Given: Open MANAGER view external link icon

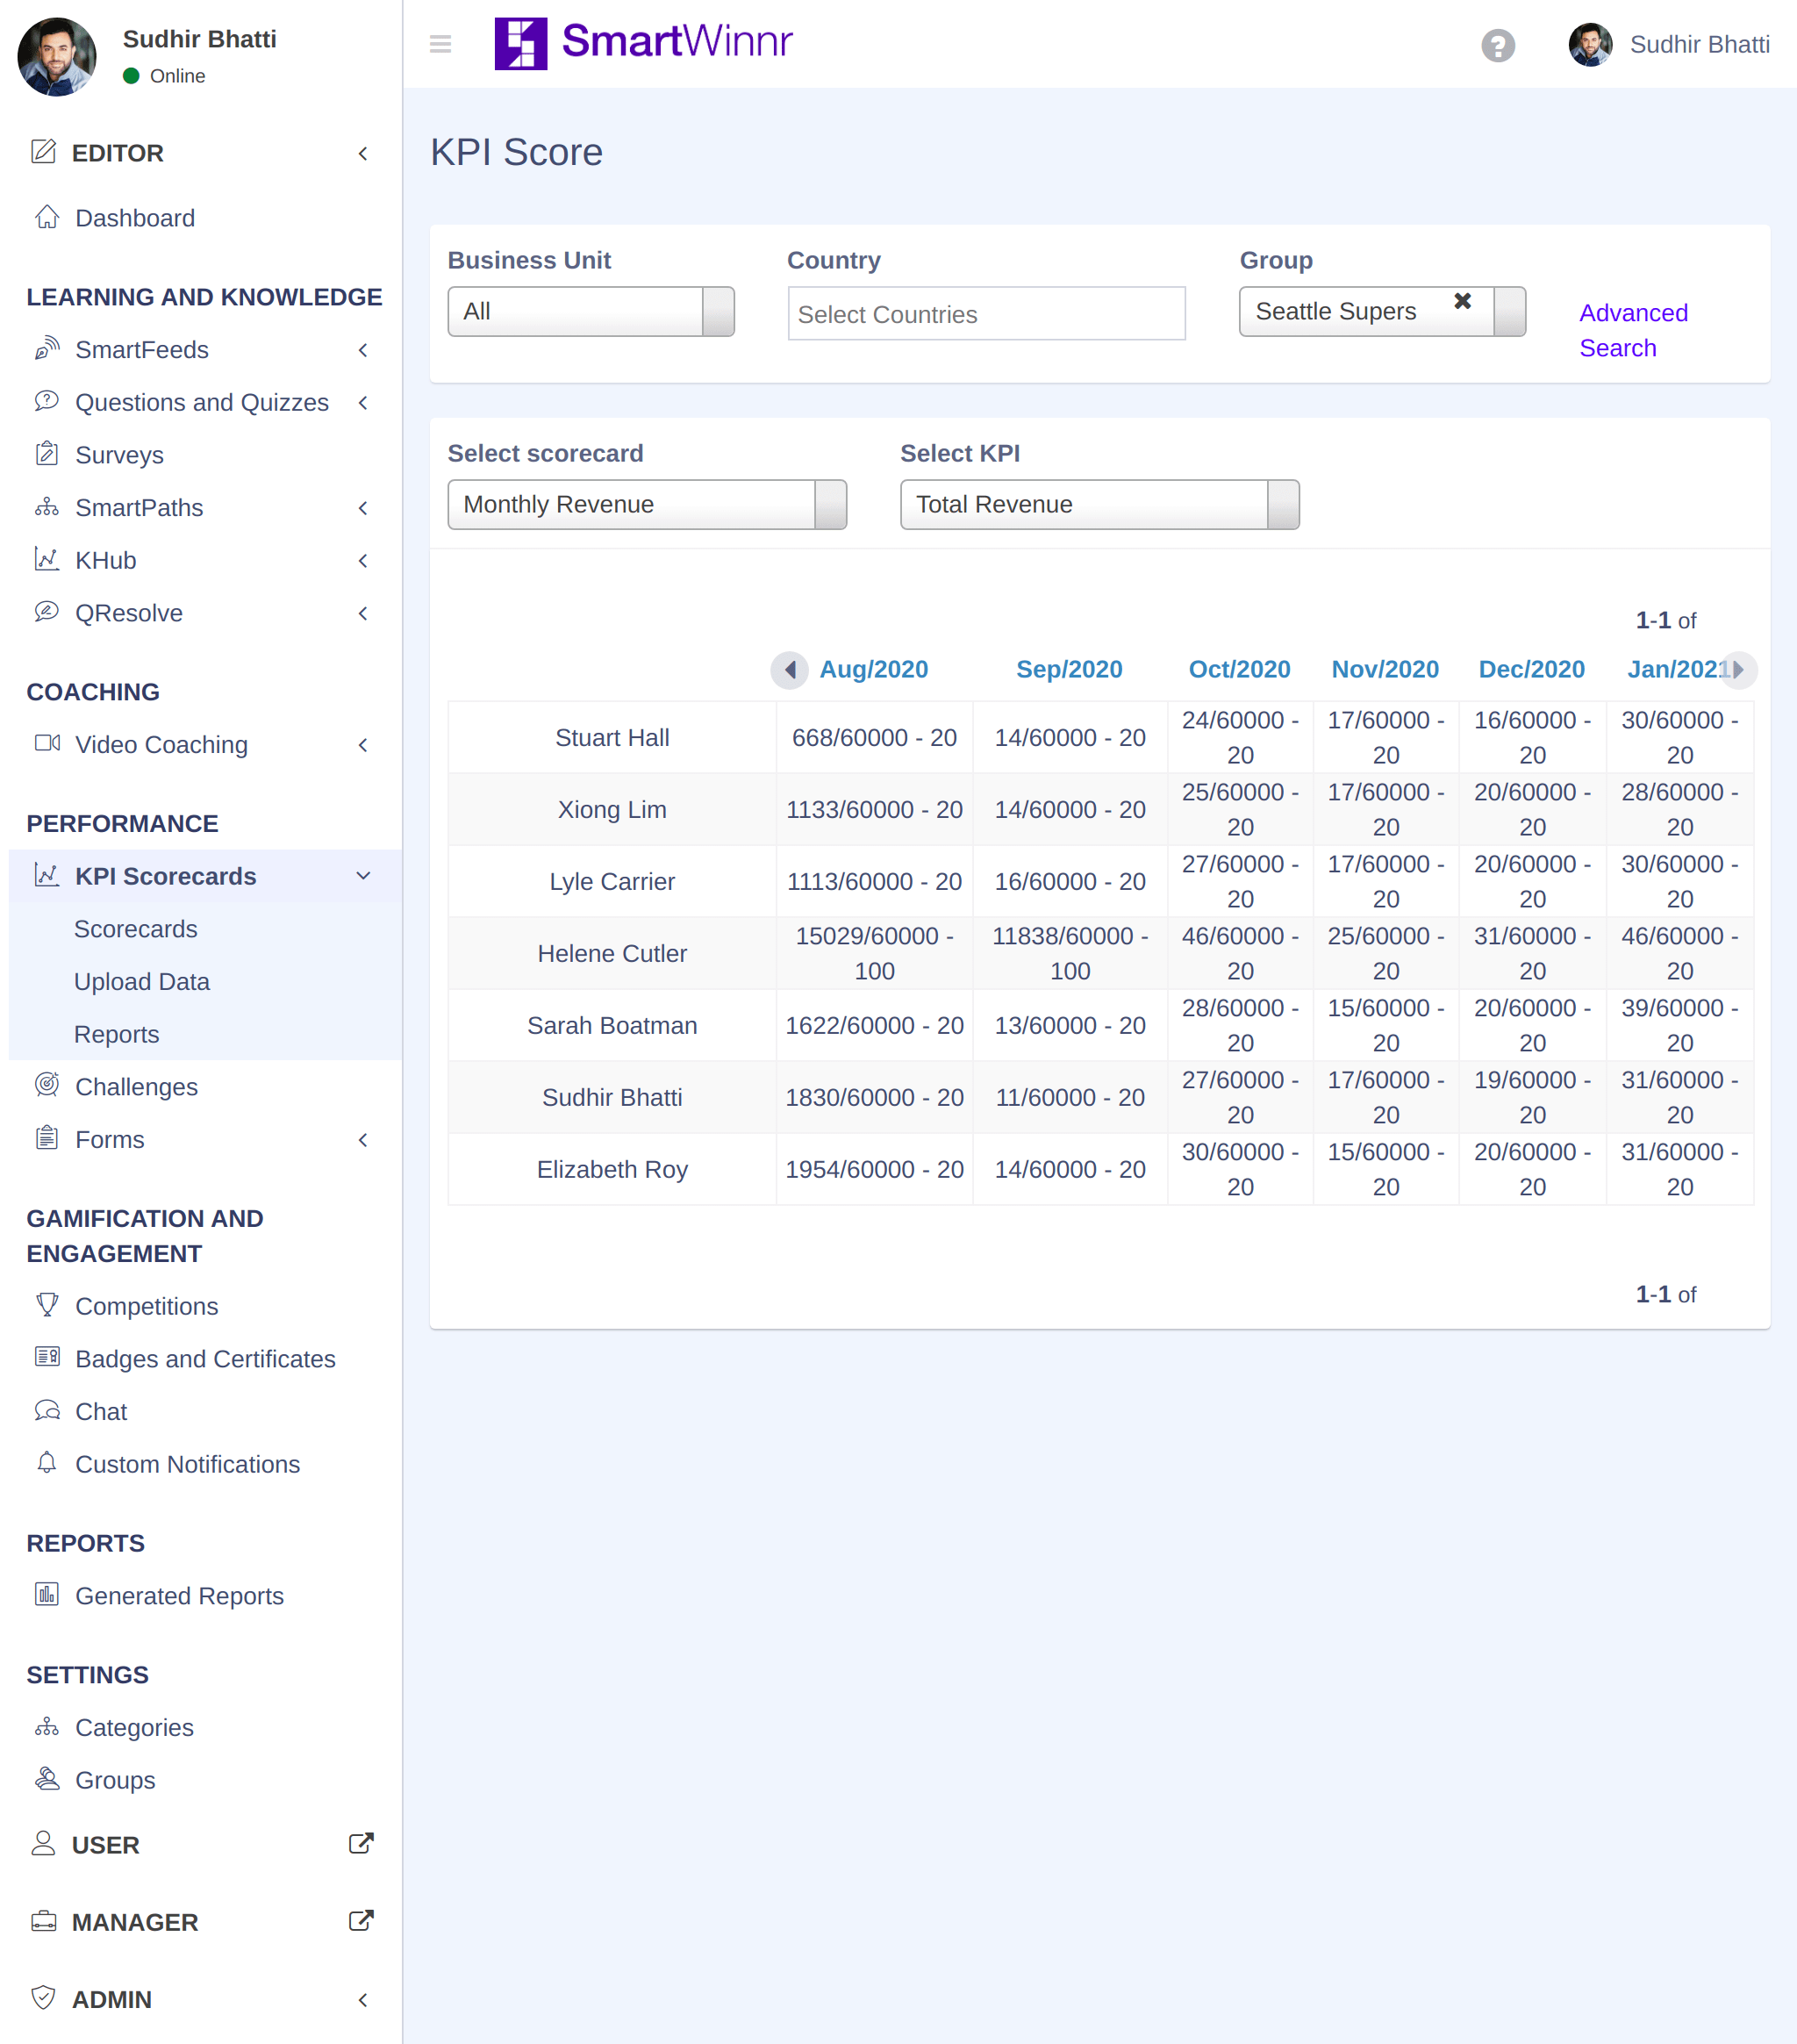Looking at the screenshot, I should pos(361,1921).
